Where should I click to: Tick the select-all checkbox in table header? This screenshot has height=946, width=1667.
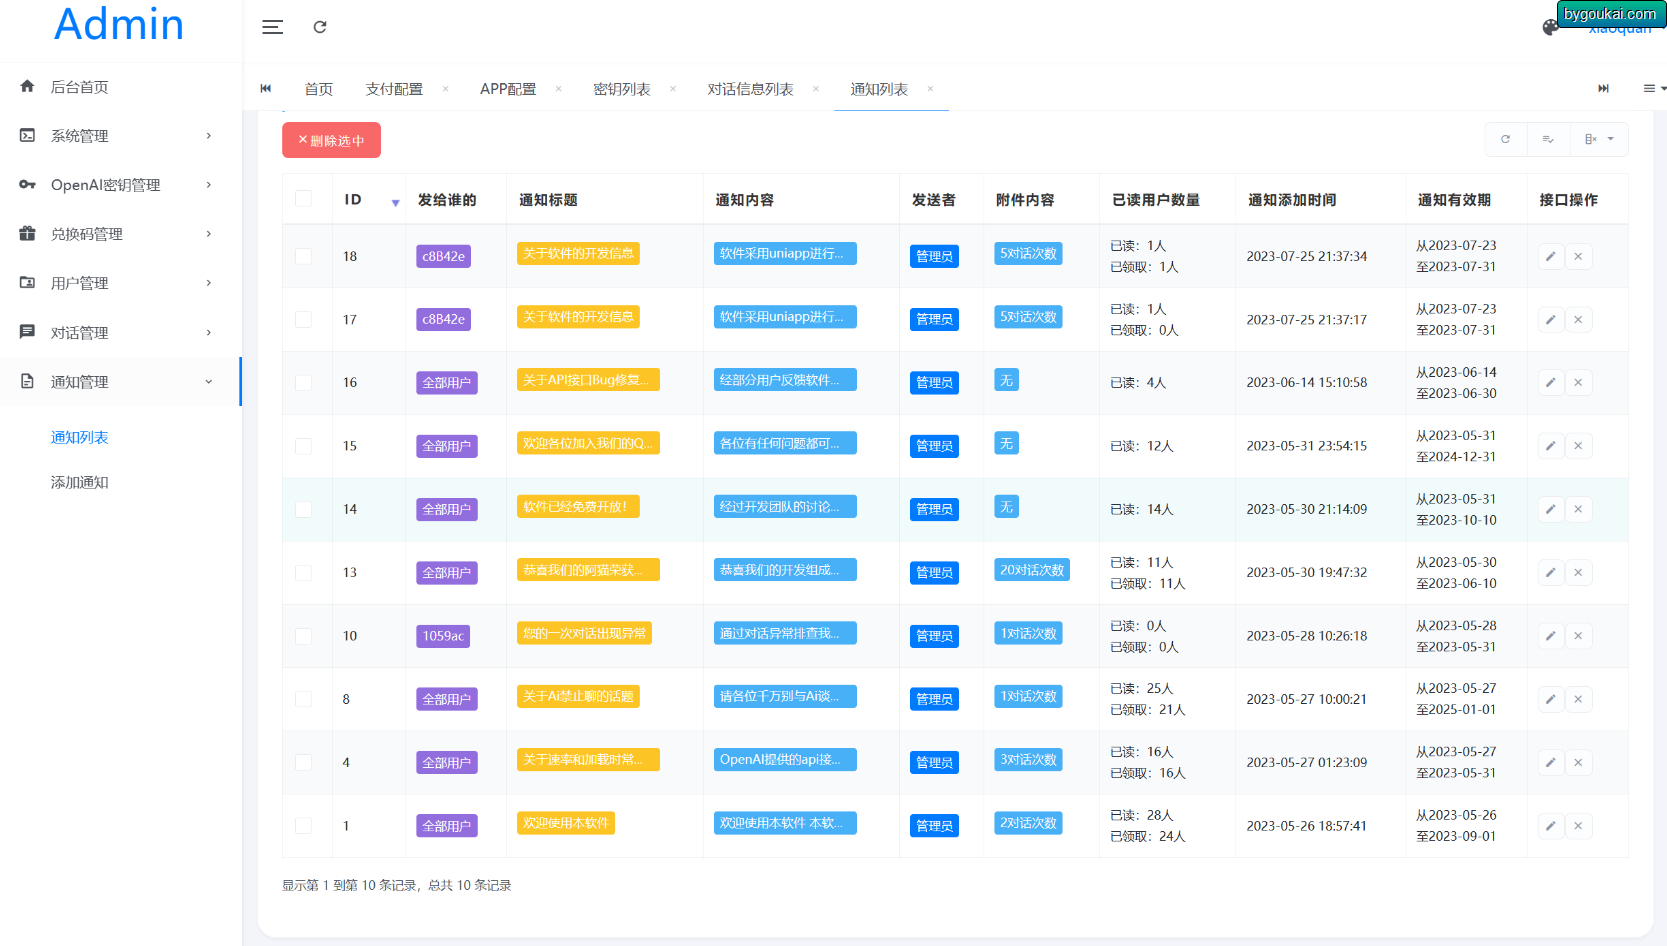pyautogui.click(x=303, y=199)
